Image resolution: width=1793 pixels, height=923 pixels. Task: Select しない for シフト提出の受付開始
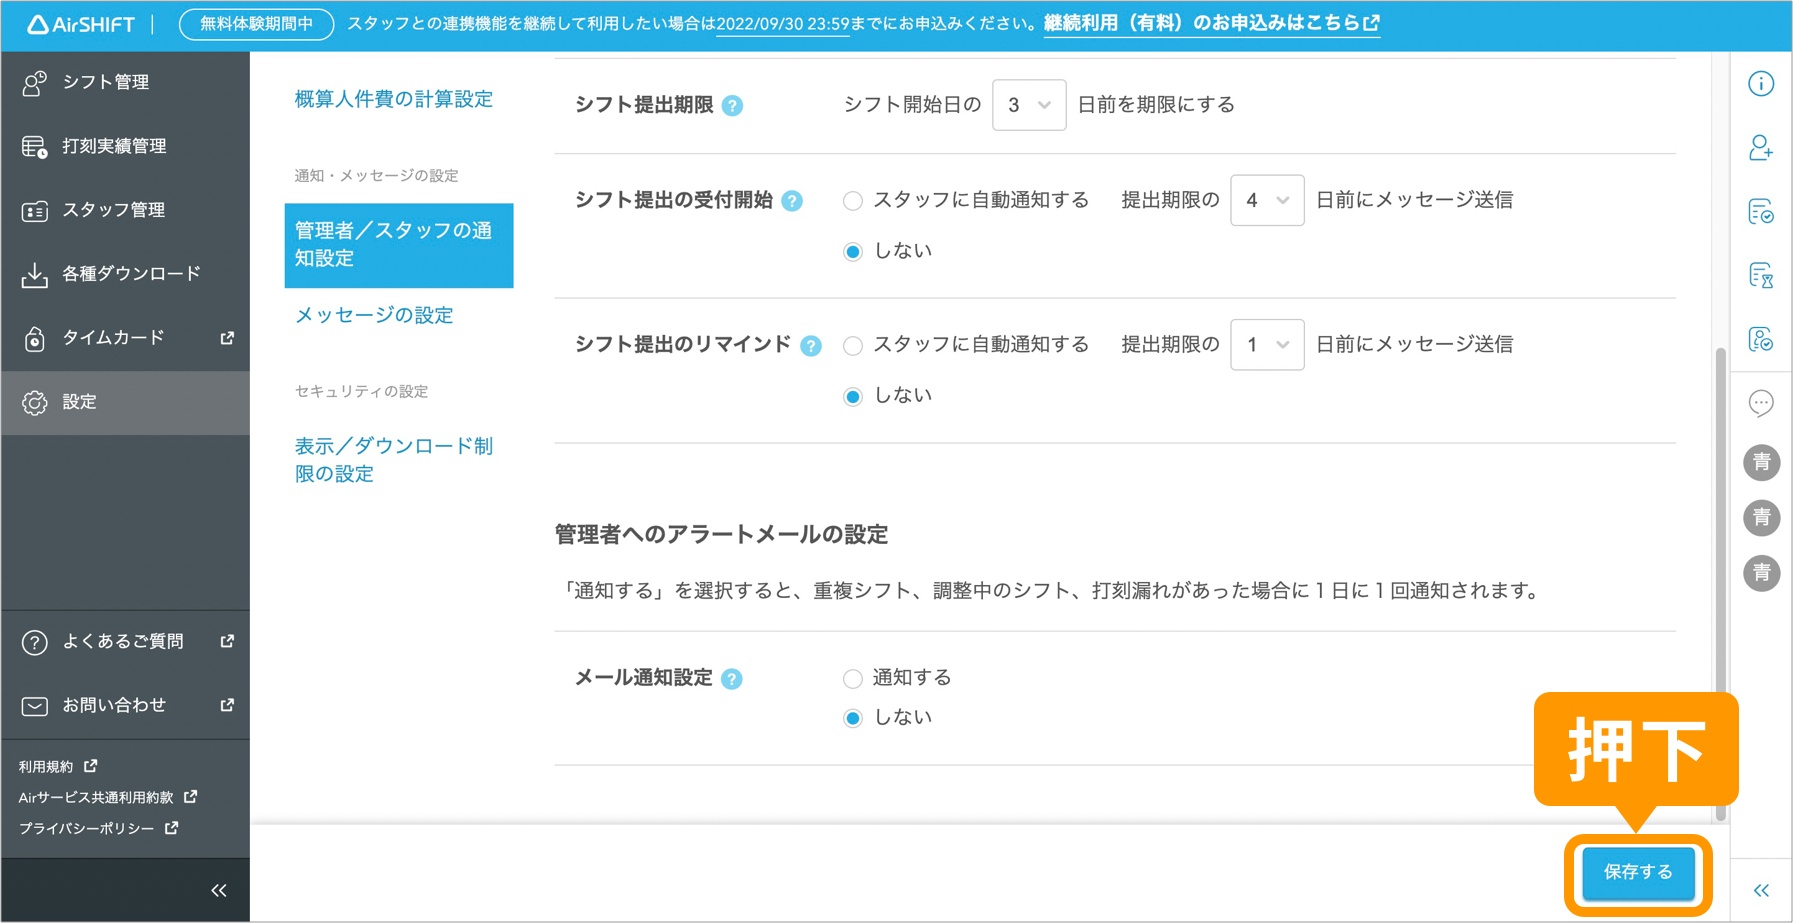coord(853,251)
